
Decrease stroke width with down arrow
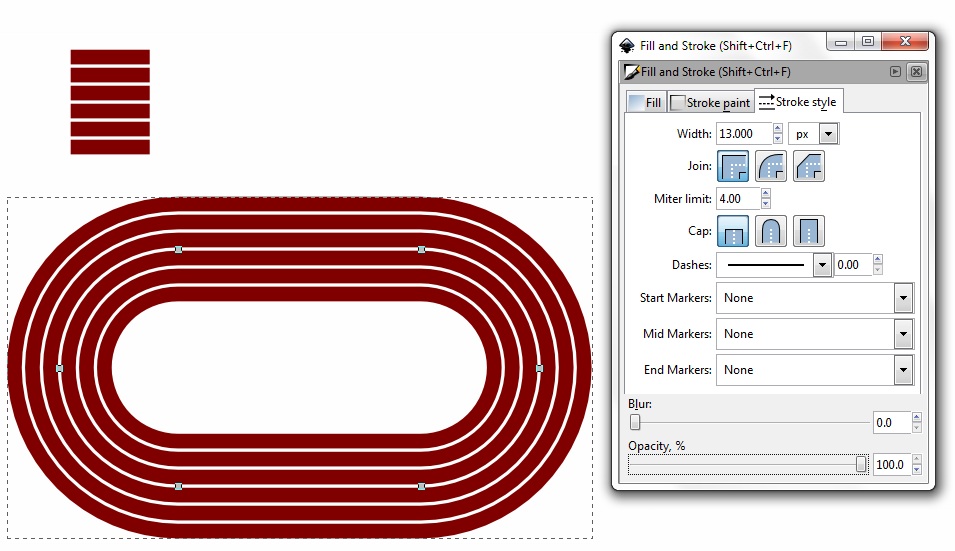tap(777, 139)
